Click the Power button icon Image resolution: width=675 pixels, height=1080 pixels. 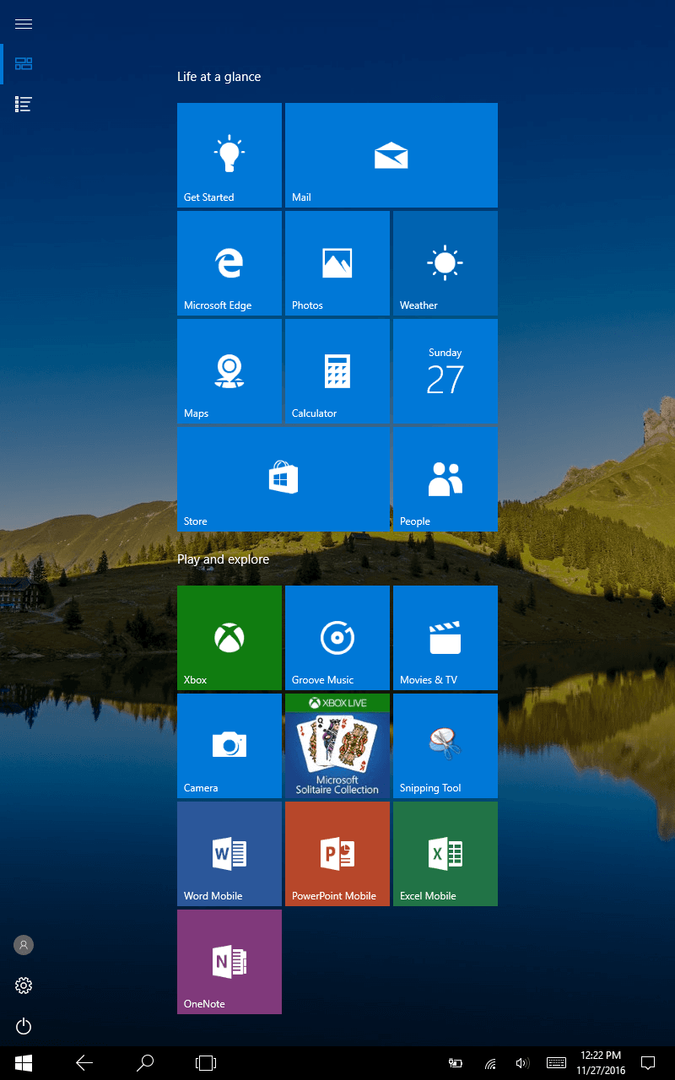pyautogui.click(x=23, y=1026)
